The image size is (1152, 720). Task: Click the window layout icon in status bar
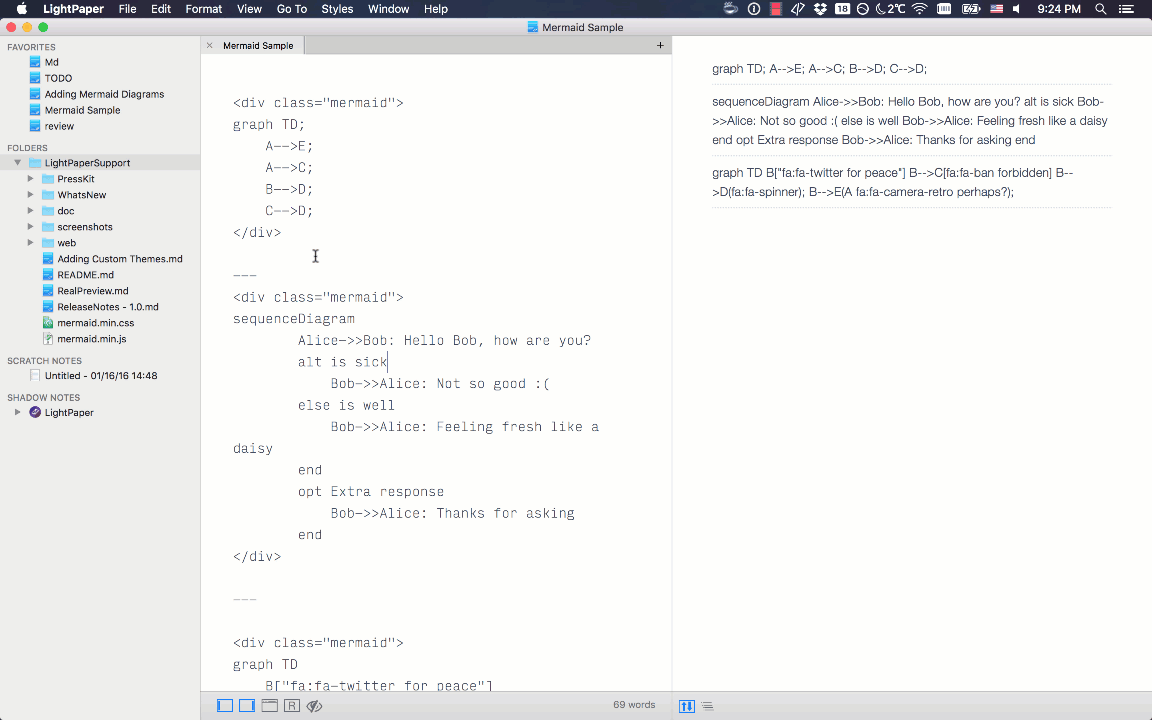pos(270,705)
